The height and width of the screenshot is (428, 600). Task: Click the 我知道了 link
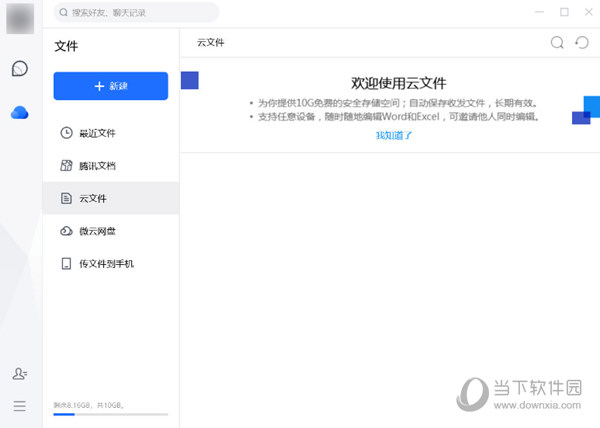[x=394, y=135]
